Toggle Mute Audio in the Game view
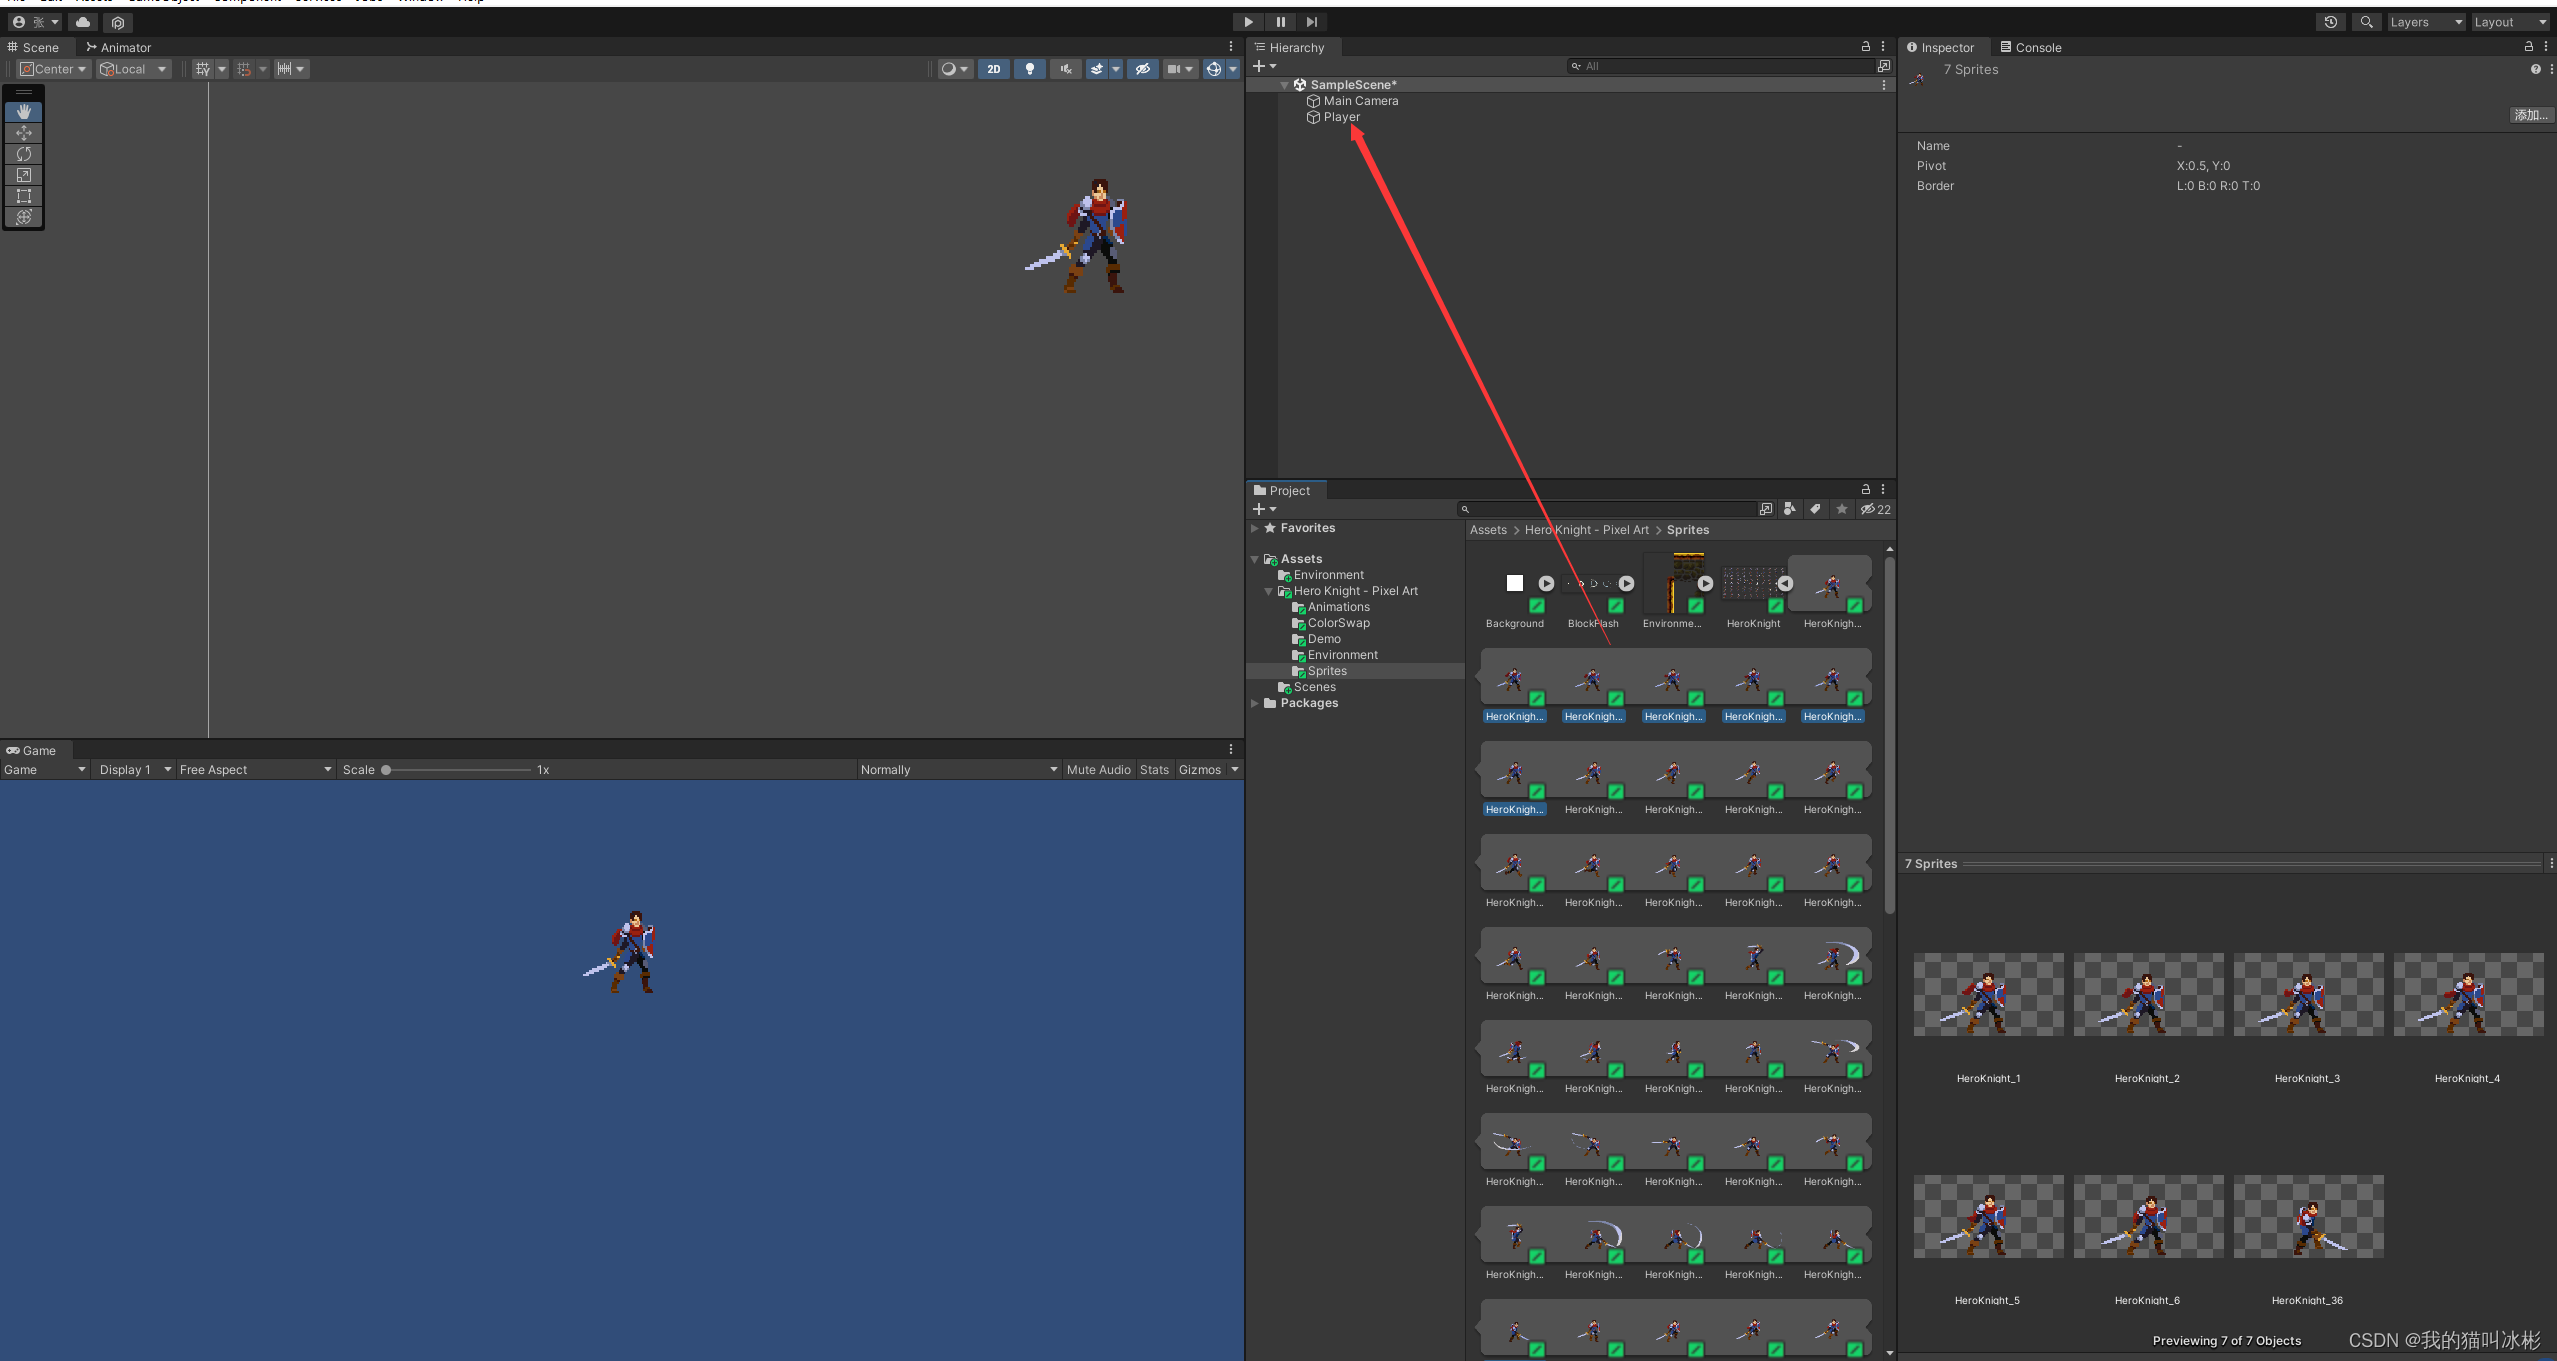2557x1361 pixels. [1097, 770]
